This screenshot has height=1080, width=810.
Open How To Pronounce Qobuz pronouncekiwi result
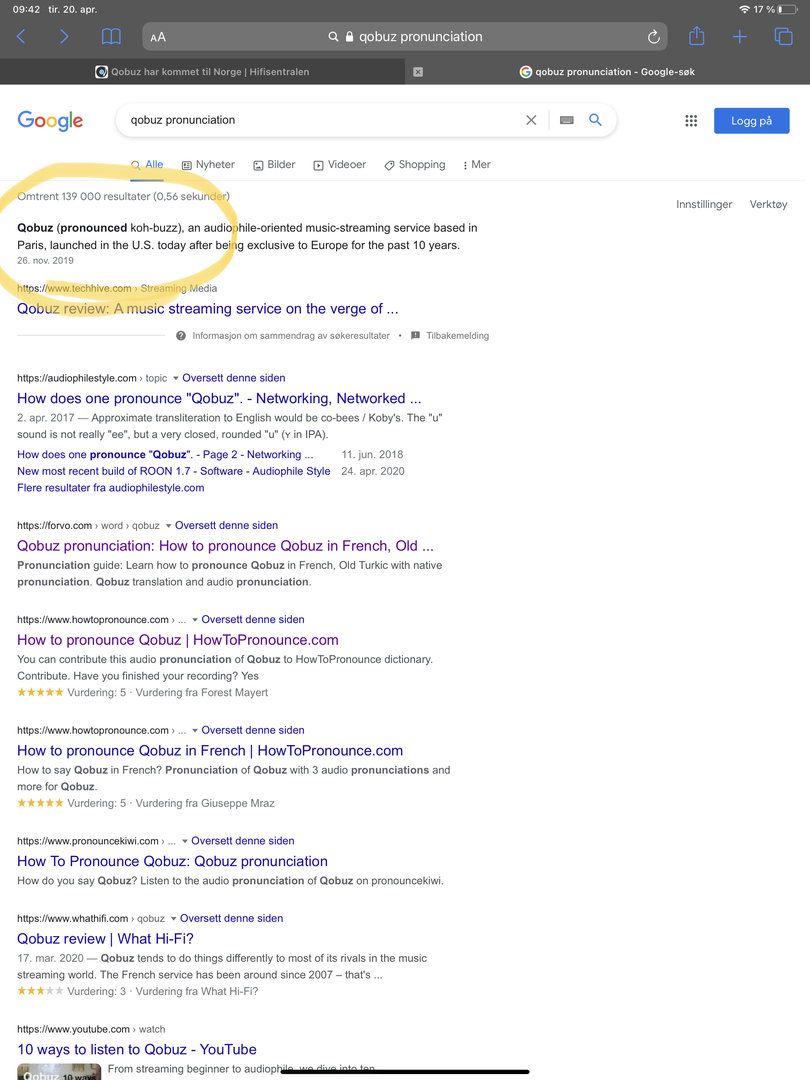172,861
